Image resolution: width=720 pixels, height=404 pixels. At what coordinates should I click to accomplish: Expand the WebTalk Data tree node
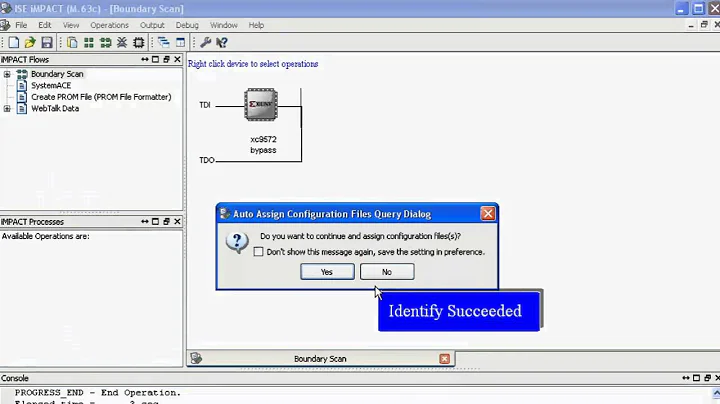(x=7, y=109)
